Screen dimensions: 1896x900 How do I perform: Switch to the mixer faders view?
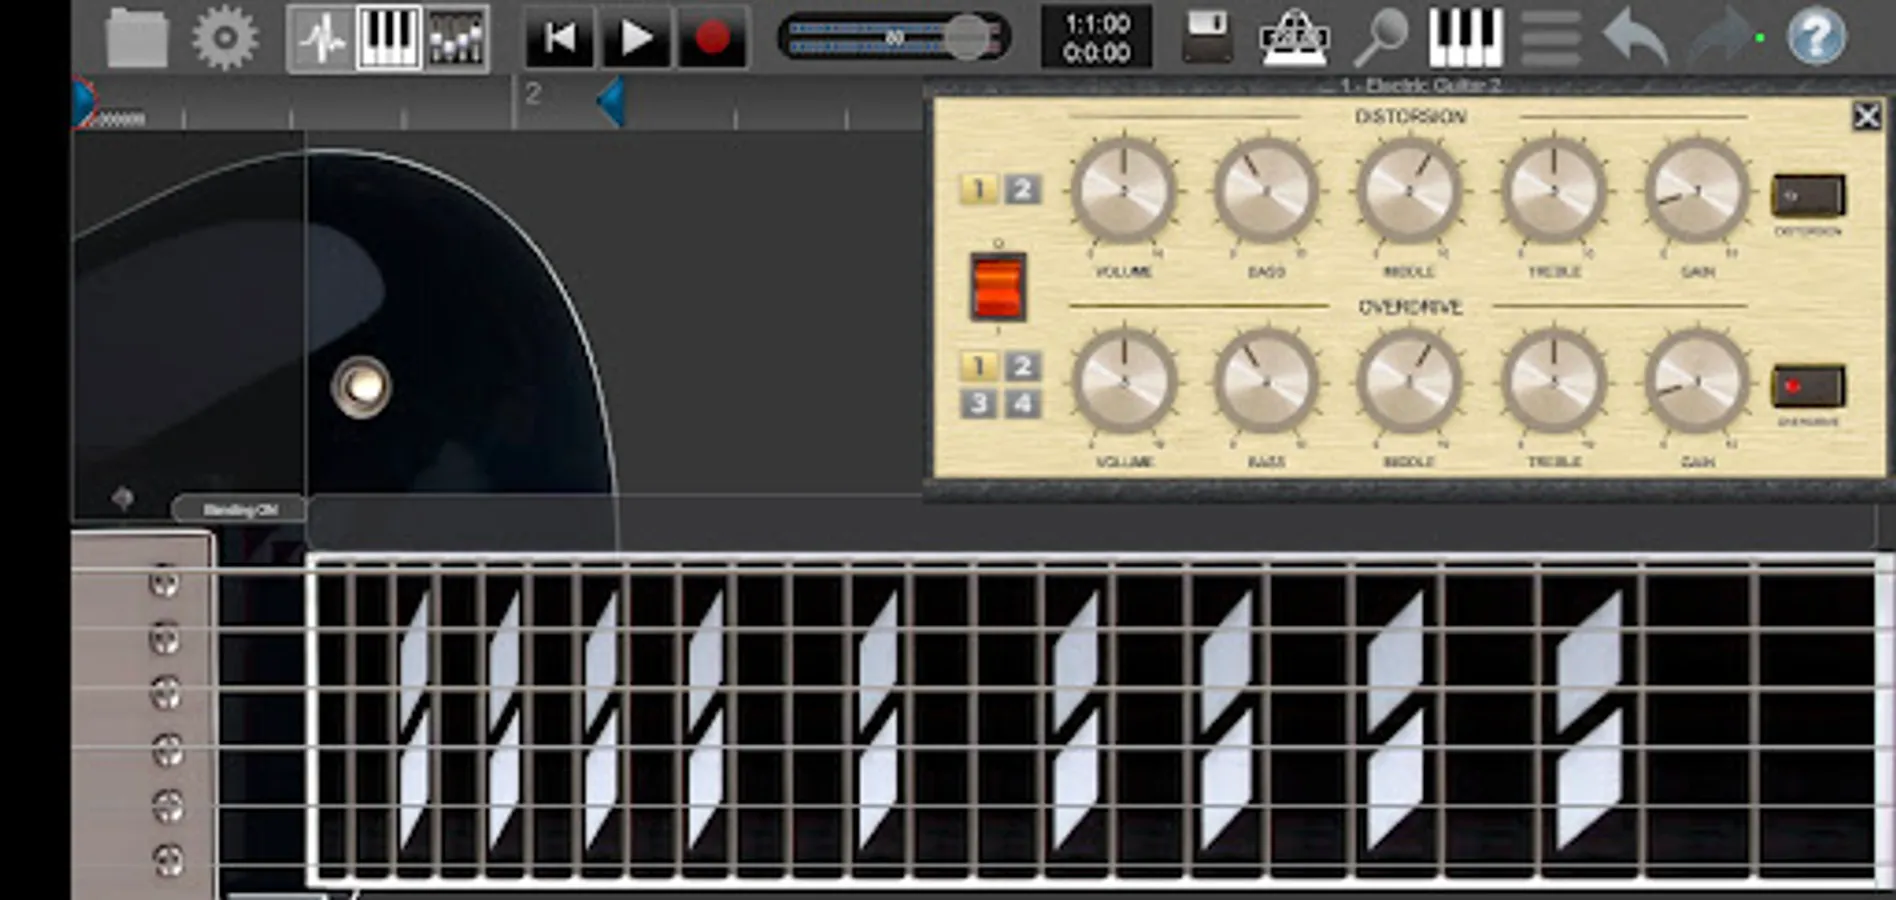(x=456, y=39)
